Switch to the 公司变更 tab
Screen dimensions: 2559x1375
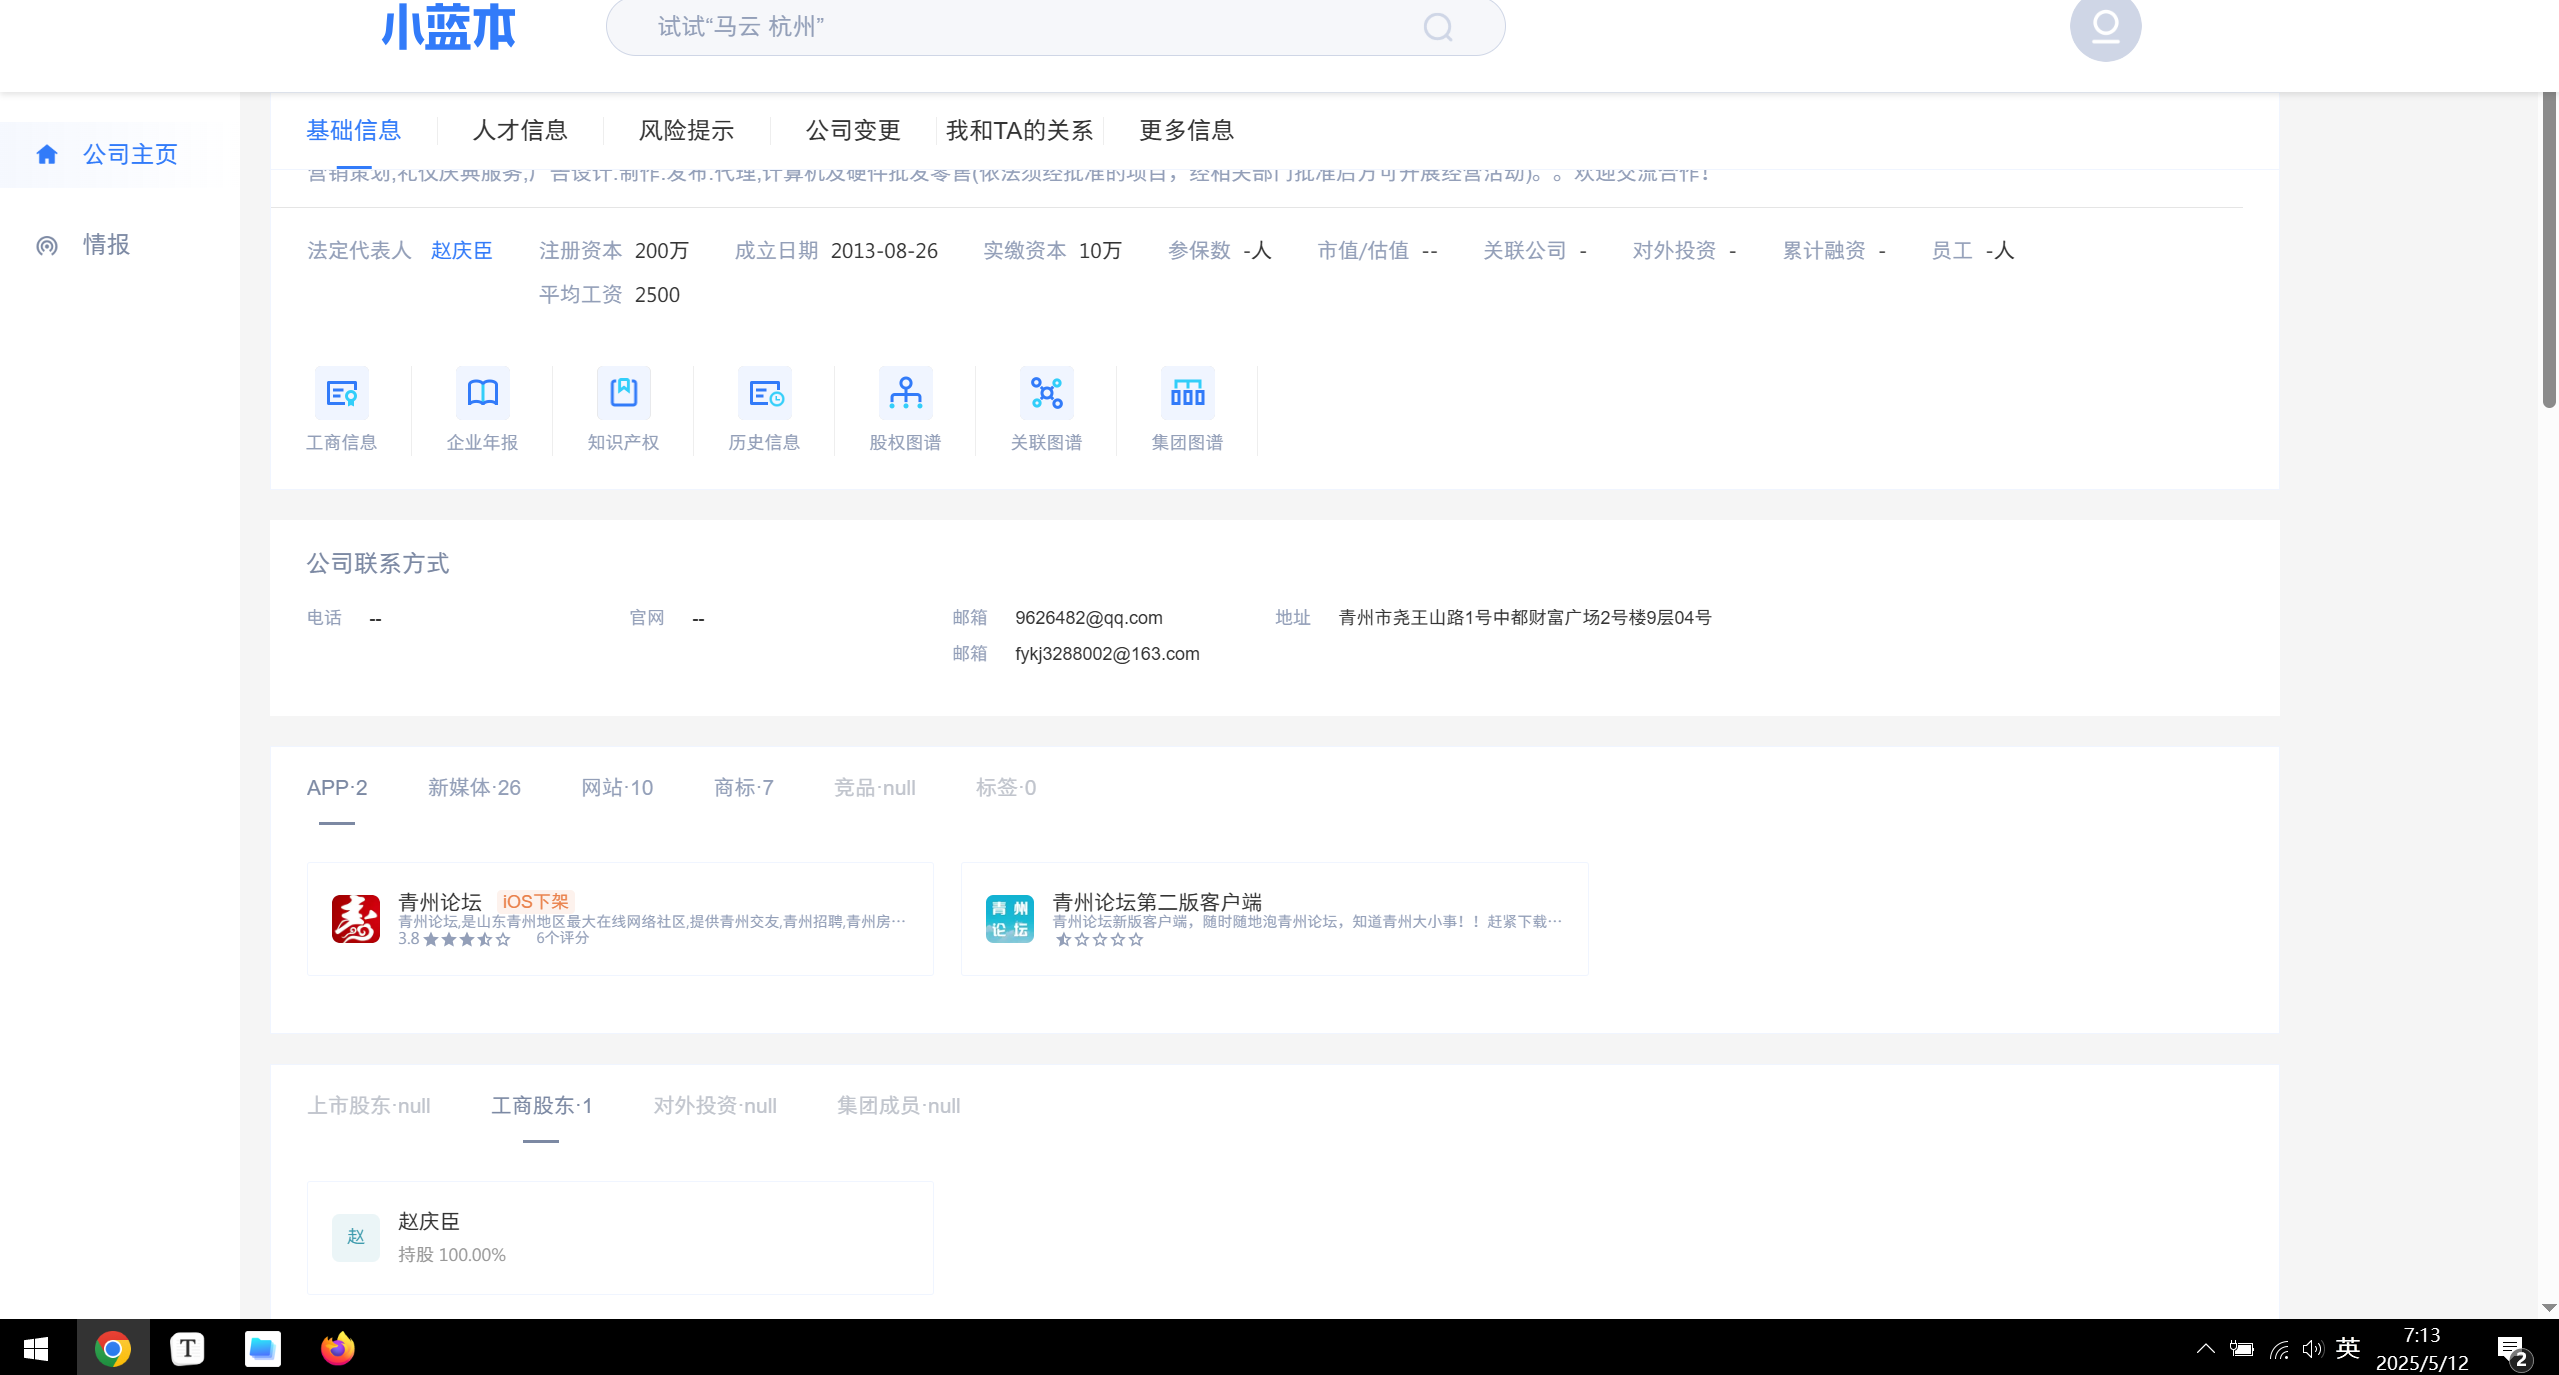pyautogui.click(x=851, y=130)
